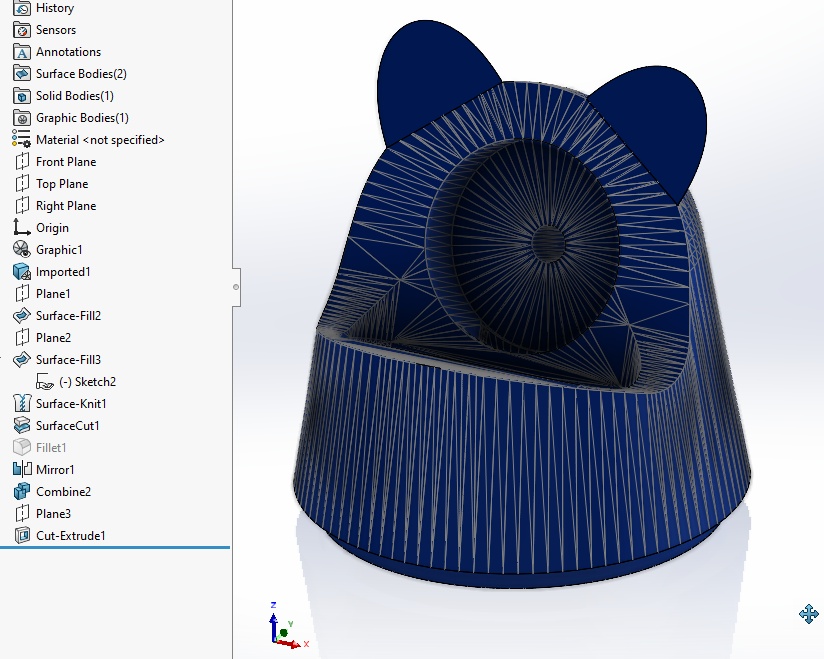Select the Cut-Extrude1 label
Screen dimensions: 824x659
[71, 536]
